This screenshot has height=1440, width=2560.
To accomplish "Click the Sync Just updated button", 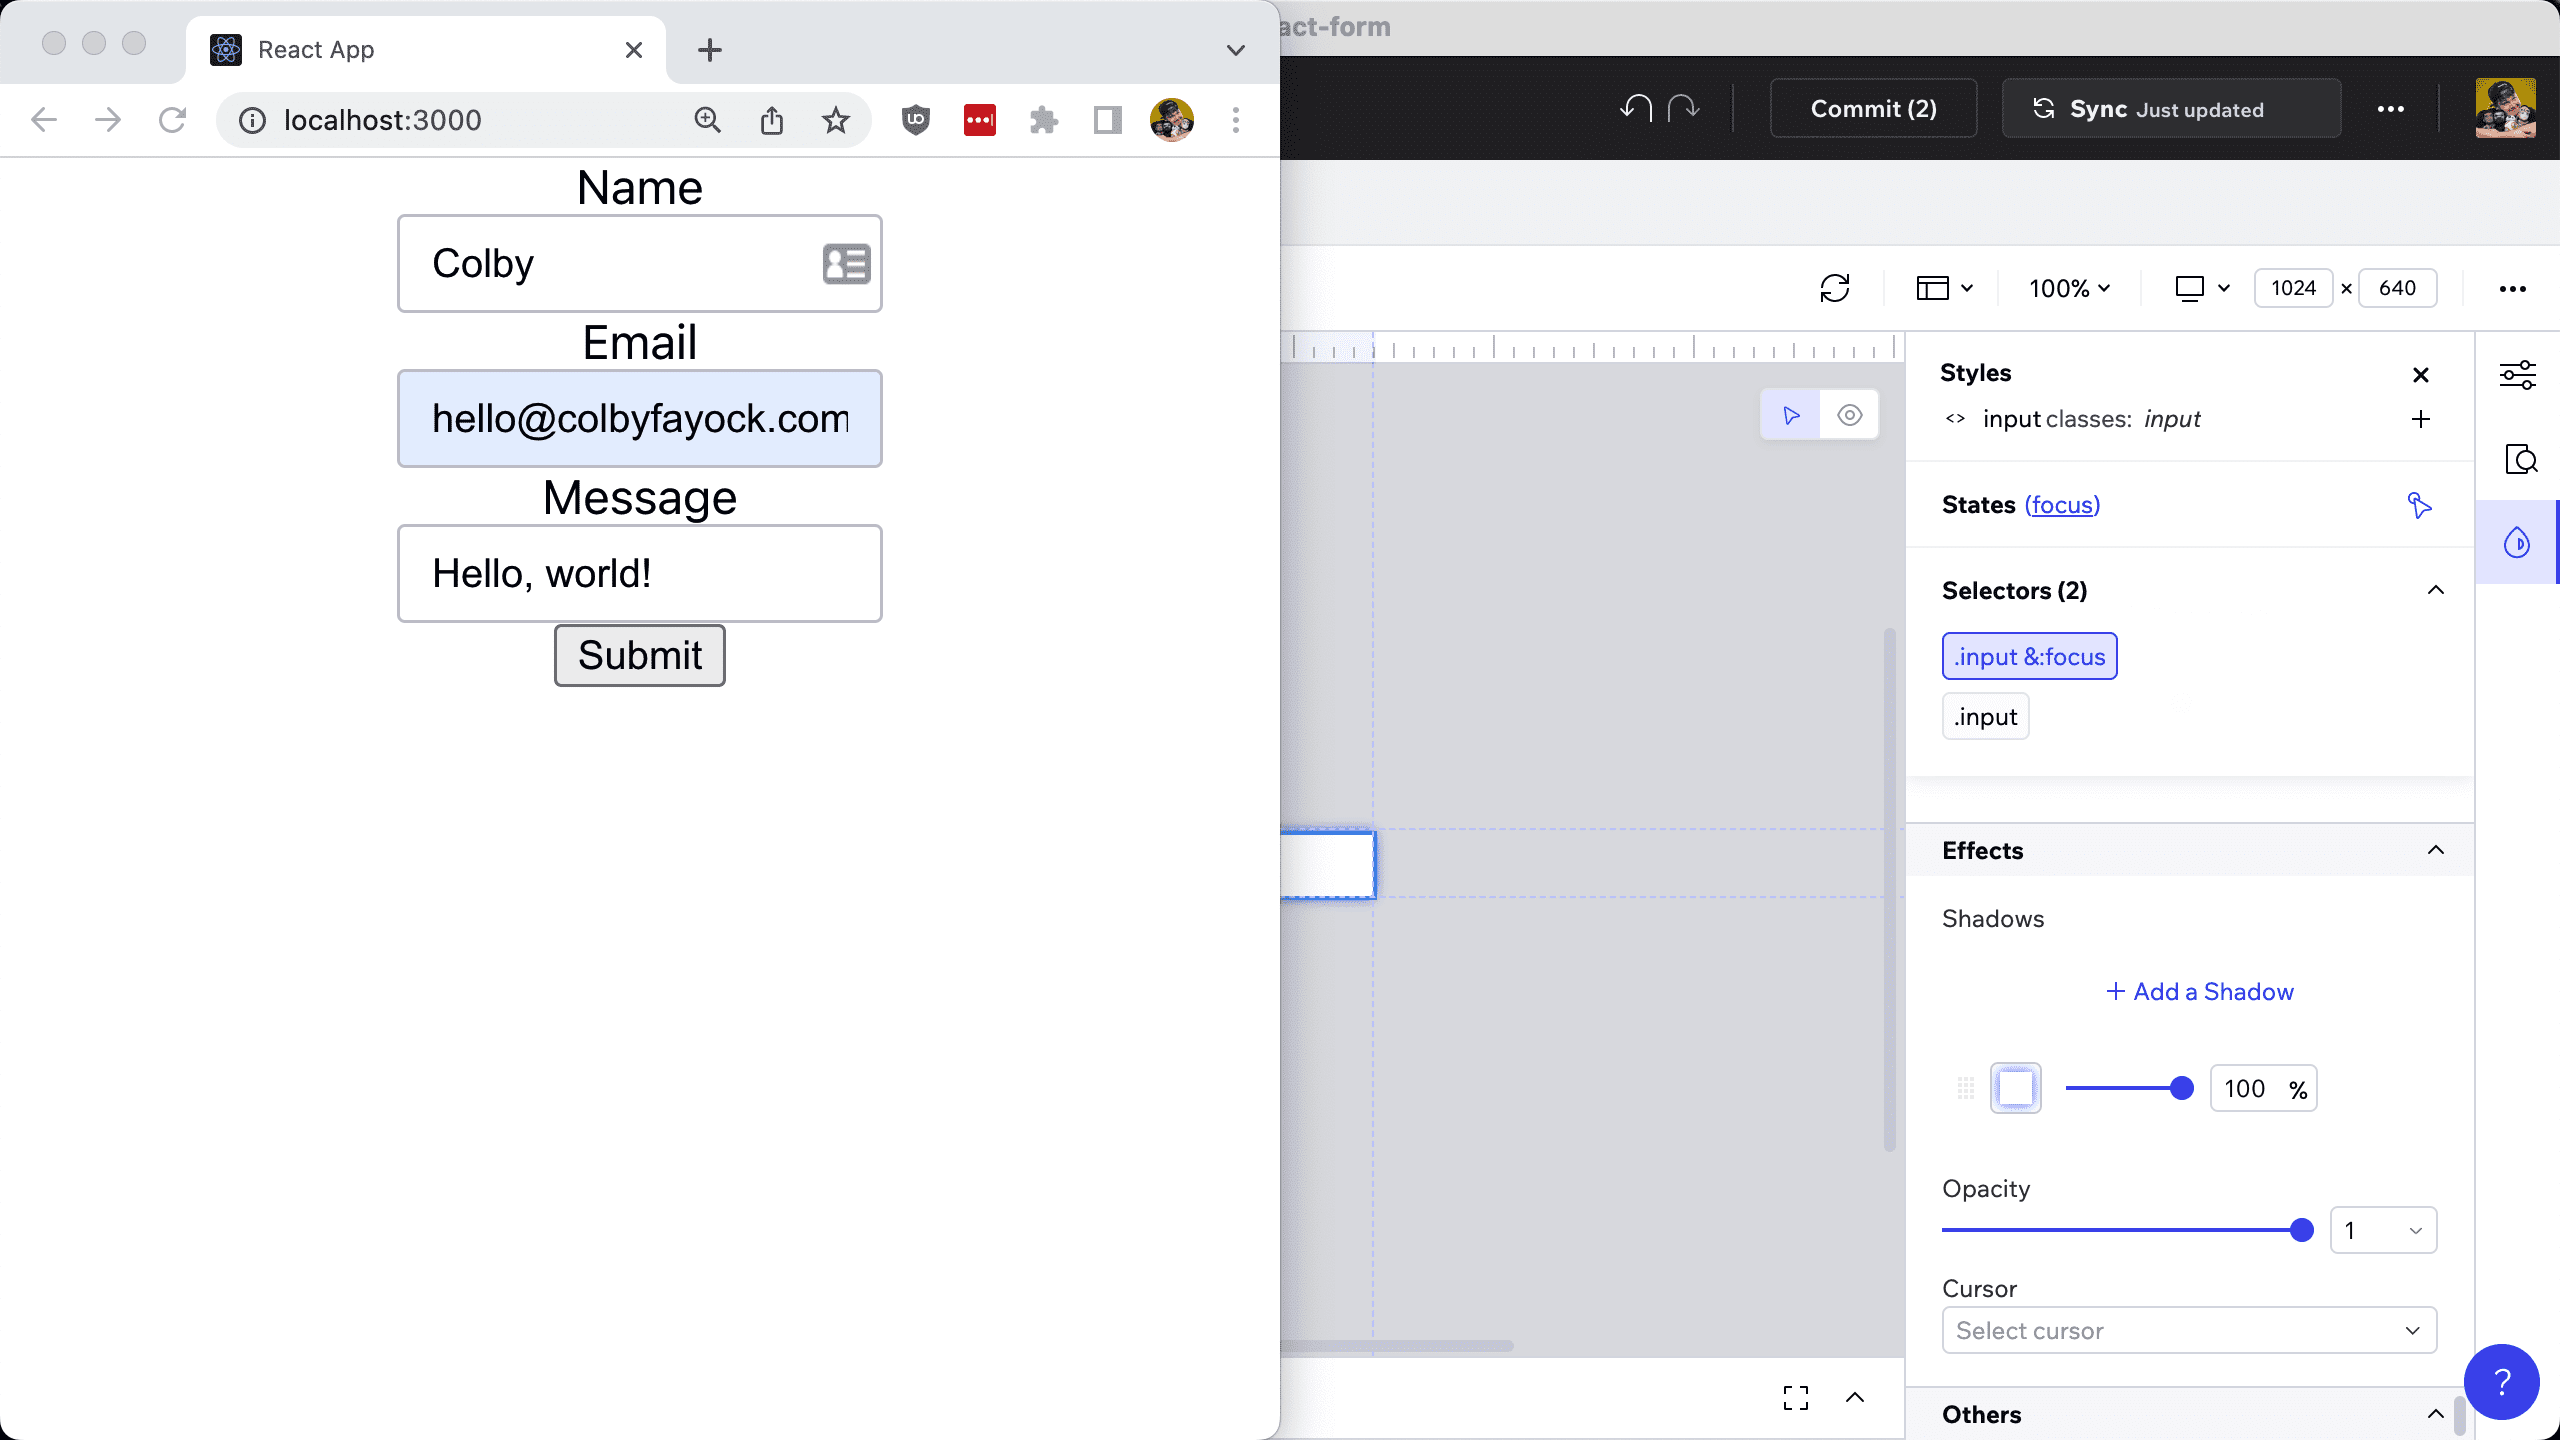I will 2171,109.
